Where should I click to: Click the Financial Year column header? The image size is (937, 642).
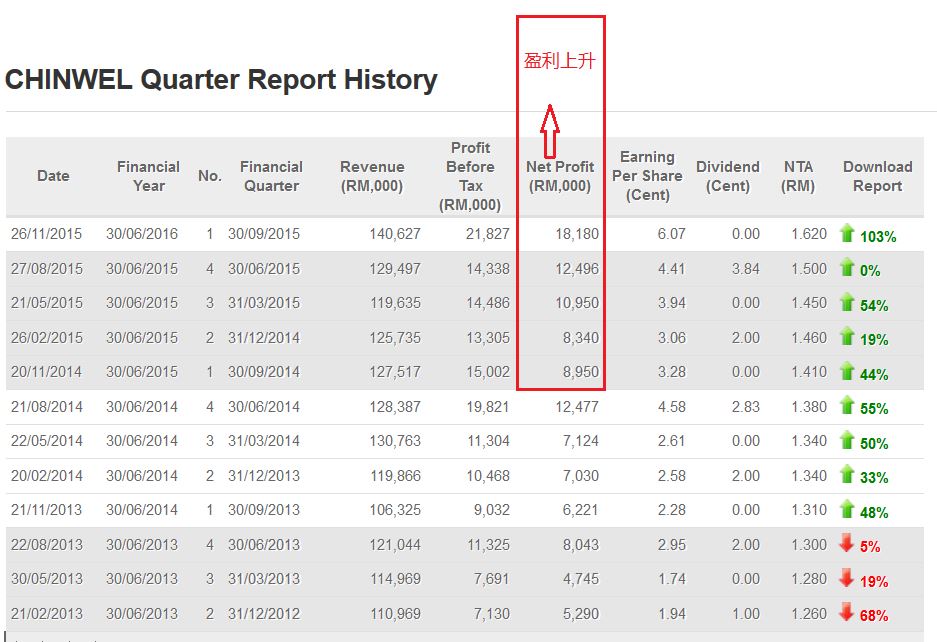click(x=148, y=176)
